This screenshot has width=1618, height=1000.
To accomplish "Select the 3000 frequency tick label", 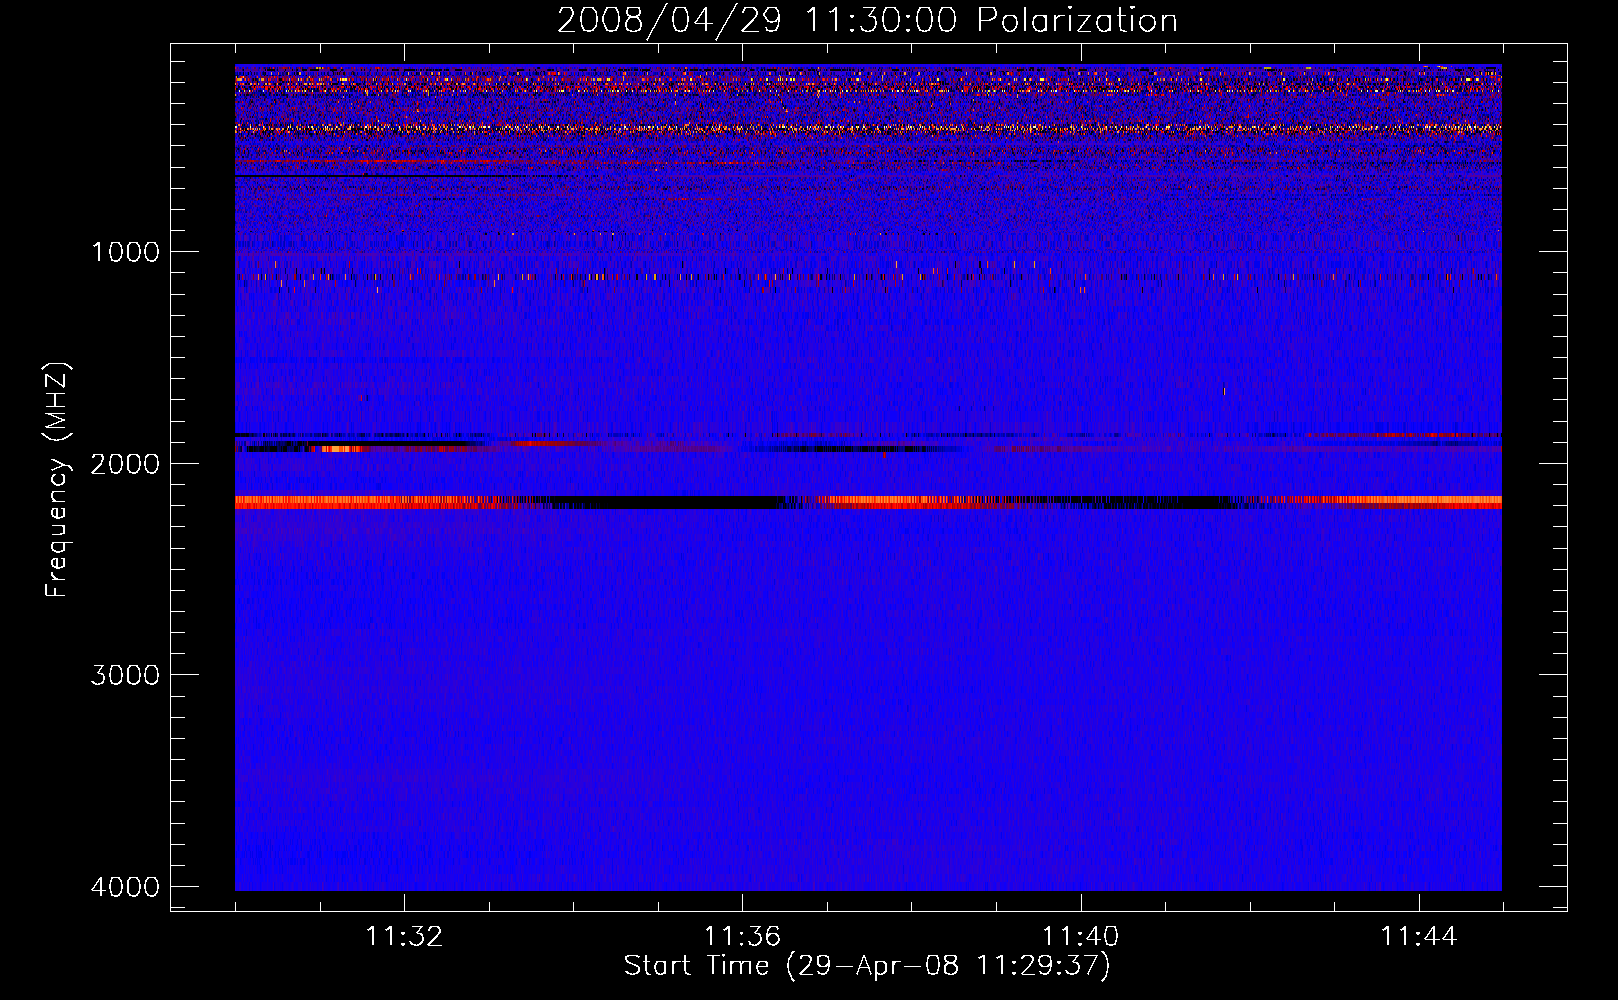I will click(x=126, y=675).
